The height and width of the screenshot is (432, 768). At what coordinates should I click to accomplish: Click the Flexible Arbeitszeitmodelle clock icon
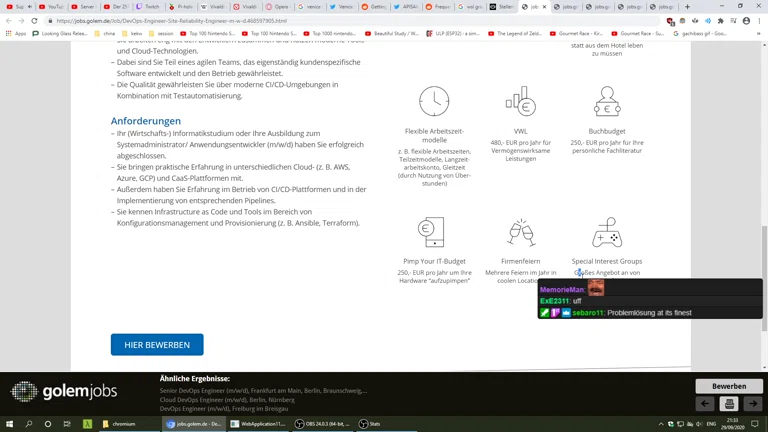click(x=434, y=101)
